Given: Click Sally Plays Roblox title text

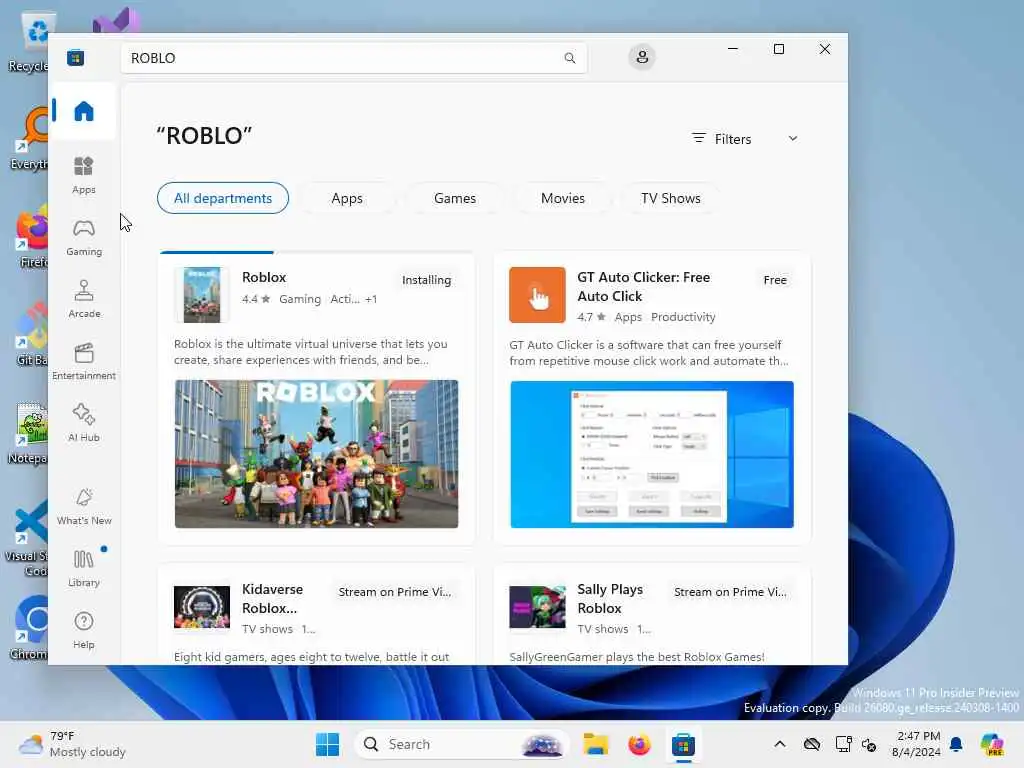Looking at the screenshot, I should click(610, 599).
